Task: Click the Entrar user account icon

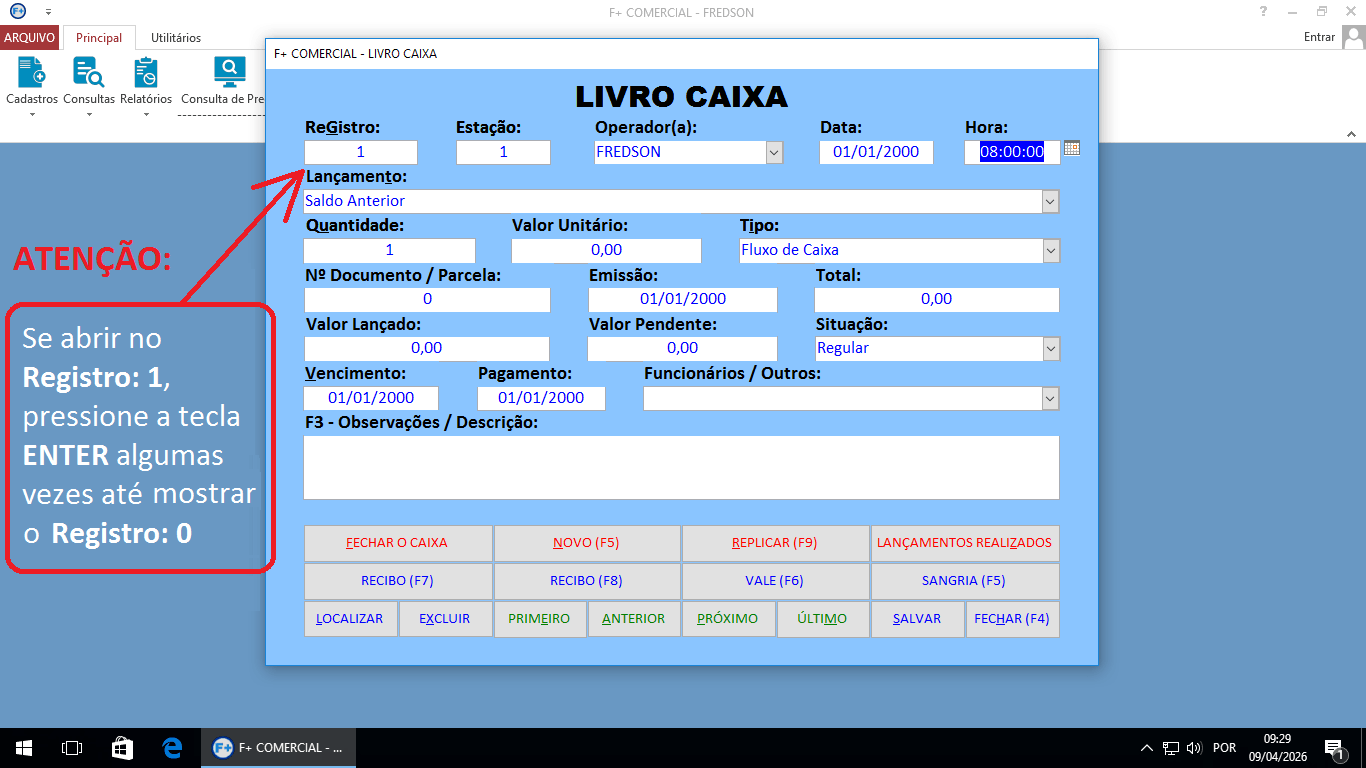Action: [x=1354, y=36]
